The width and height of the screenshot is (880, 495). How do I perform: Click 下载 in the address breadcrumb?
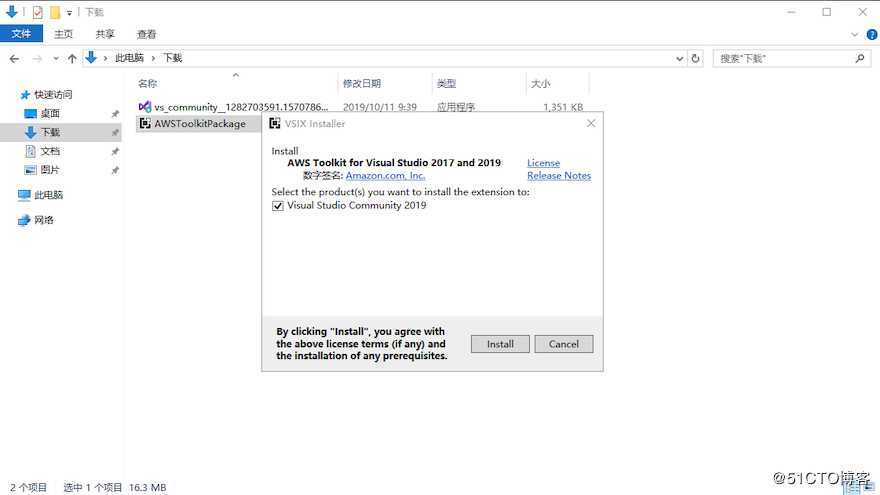pyautogui.click(x=173, y=58)
